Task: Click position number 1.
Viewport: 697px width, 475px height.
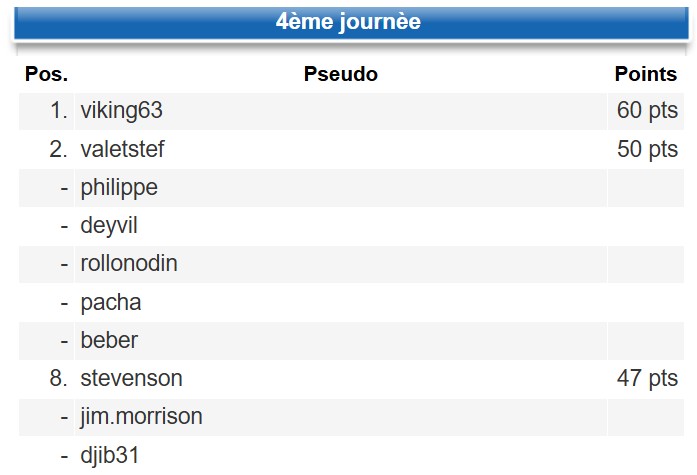Action: pos(59,110)
